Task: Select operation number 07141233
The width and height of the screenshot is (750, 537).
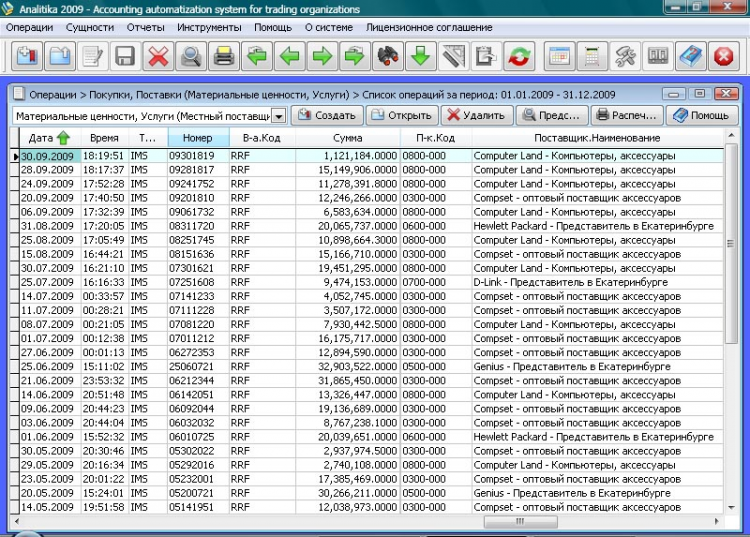Action: 191,296
